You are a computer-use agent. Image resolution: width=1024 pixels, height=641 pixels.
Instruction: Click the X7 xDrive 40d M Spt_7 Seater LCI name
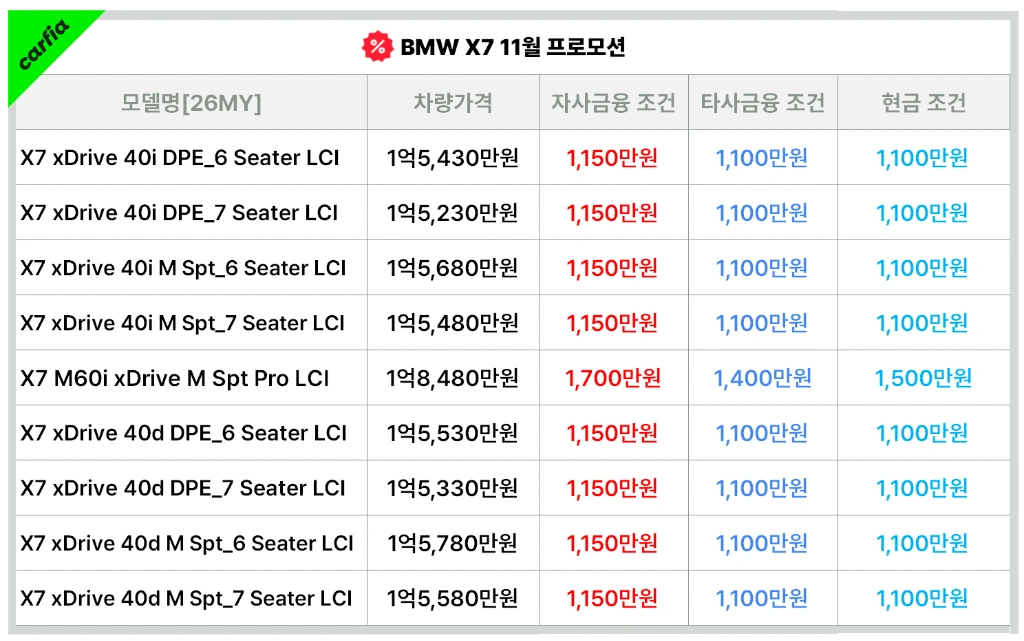(186, 599)
